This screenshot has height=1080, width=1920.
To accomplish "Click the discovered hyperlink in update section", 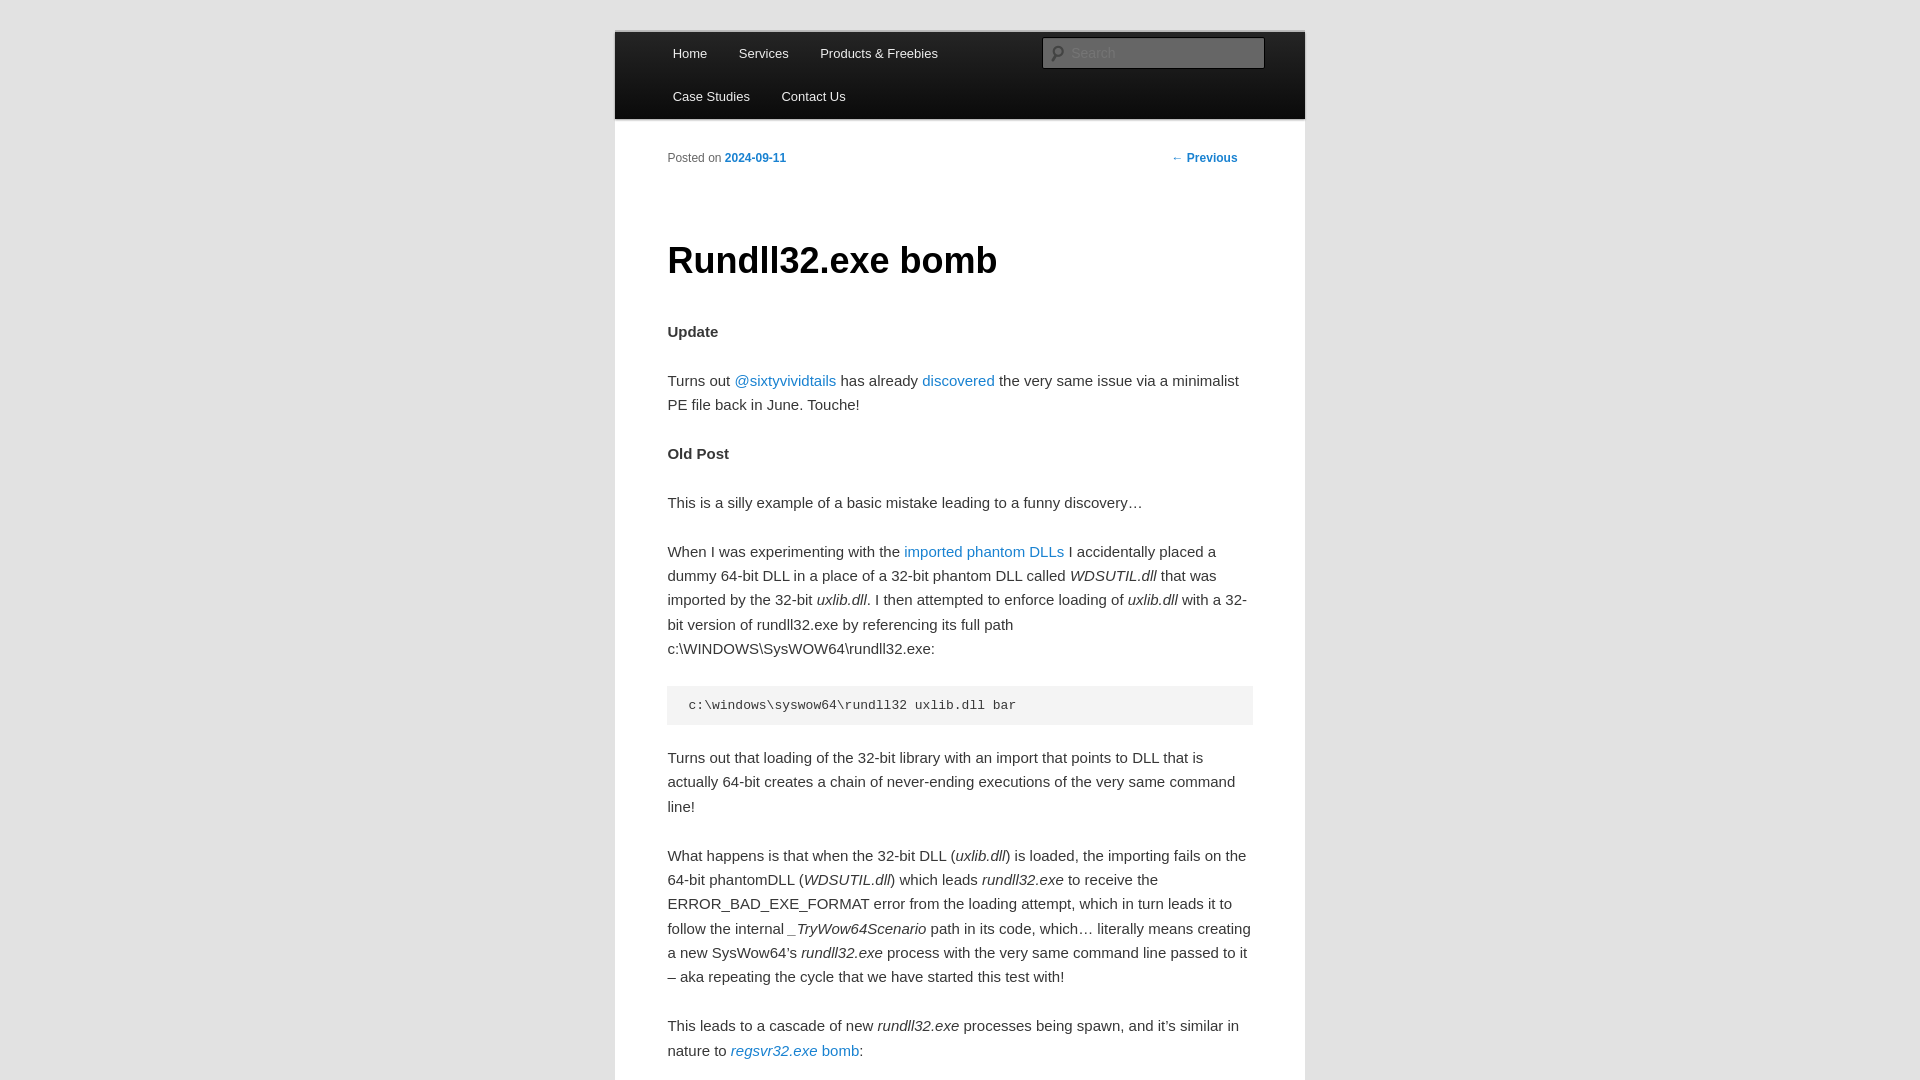I will click(x=959, y=380).
